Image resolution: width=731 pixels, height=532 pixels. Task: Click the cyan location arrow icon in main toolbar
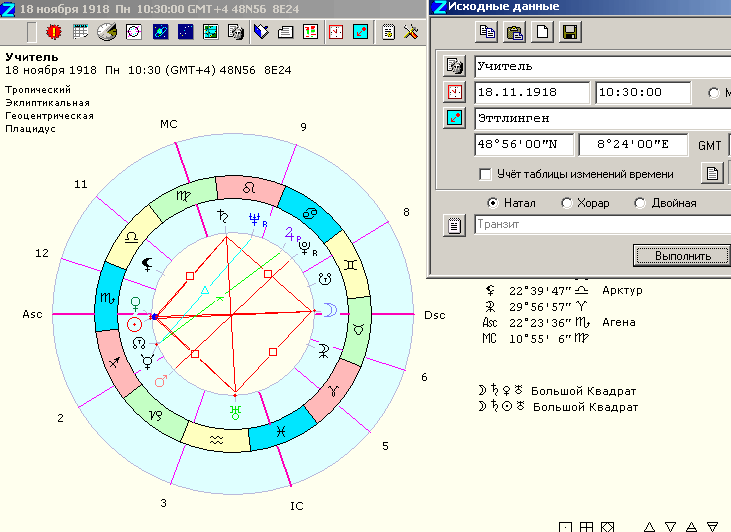pos(361,32)
